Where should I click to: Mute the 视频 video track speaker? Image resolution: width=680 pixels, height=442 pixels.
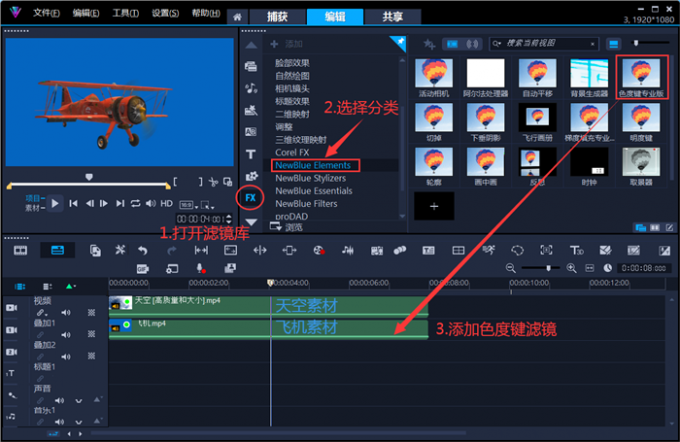pyautogui.click(x=67, y=312)
